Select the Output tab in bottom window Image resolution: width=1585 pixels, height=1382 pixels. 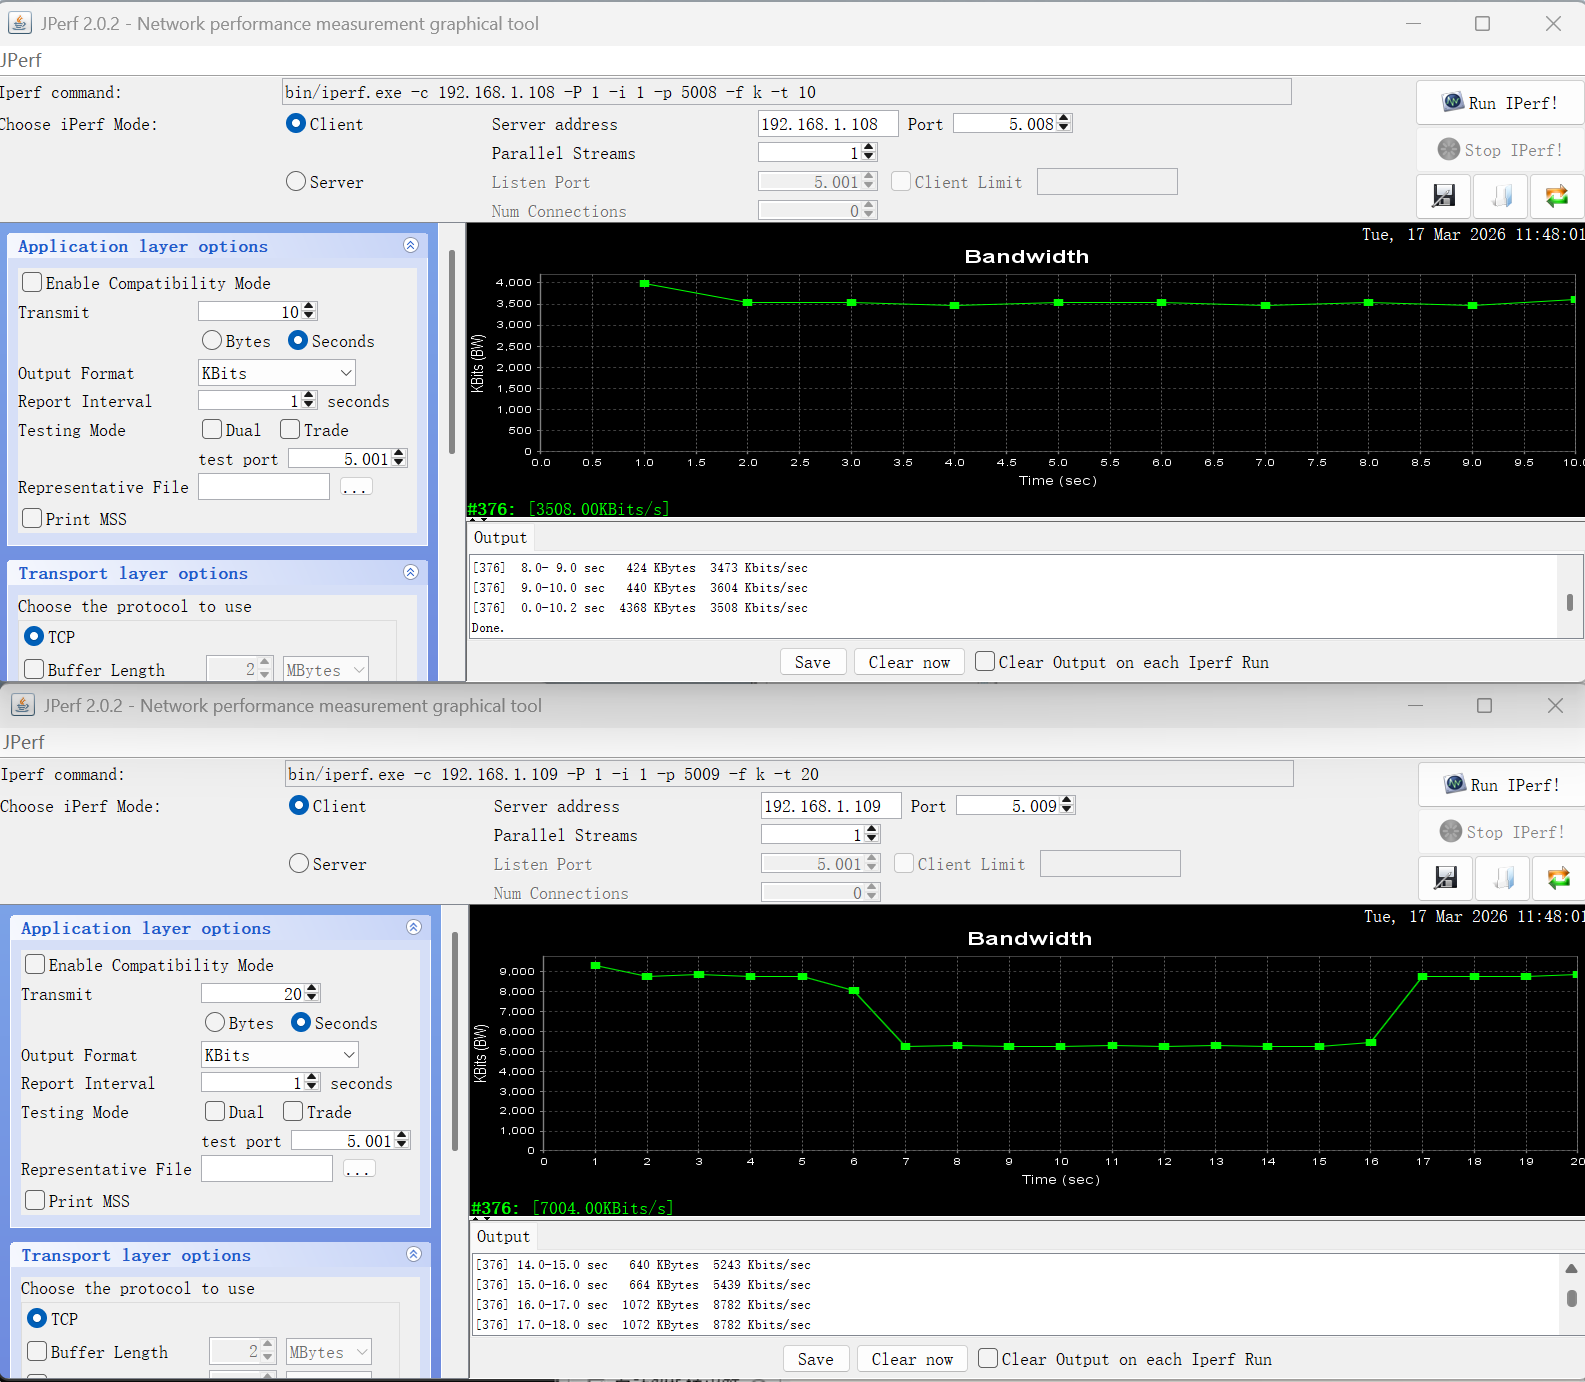click(x=503, y=1237)
